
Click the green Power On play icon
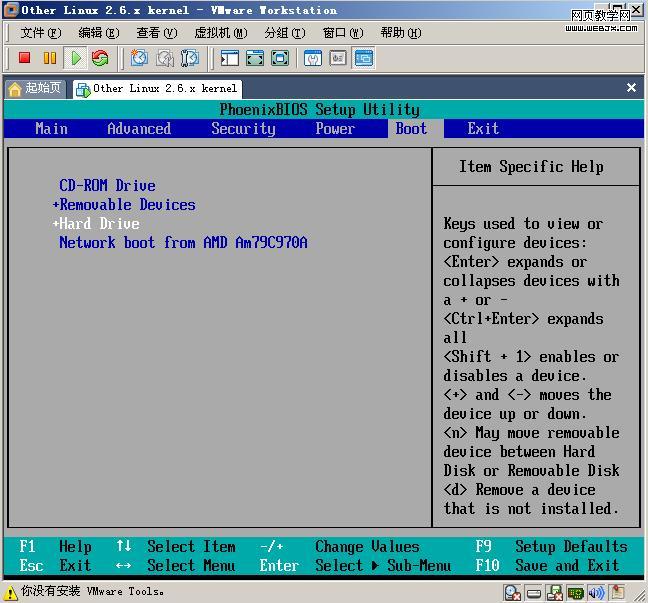click(x=76, y=58)
